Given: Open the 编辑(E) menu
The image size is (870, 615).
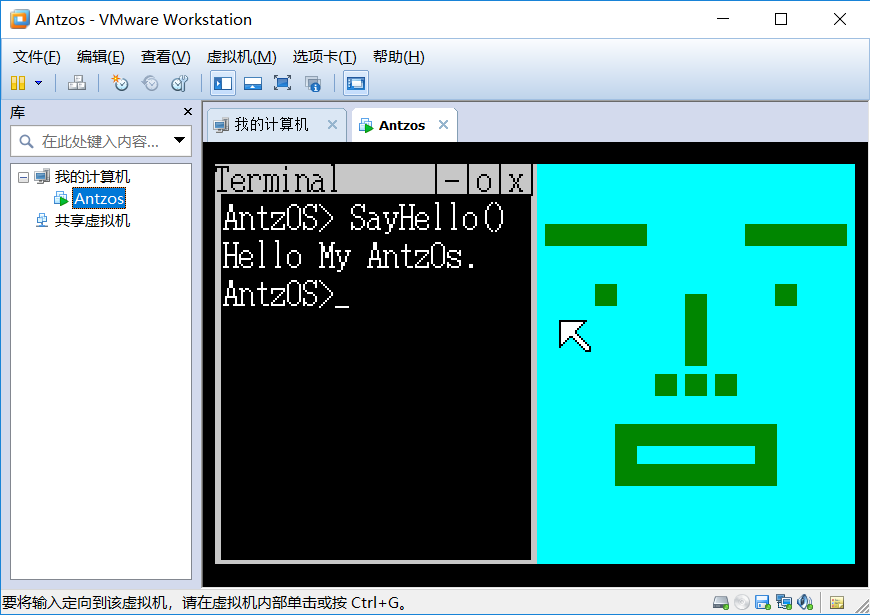Looking at the screenshot, I should [x=100, y=57].
